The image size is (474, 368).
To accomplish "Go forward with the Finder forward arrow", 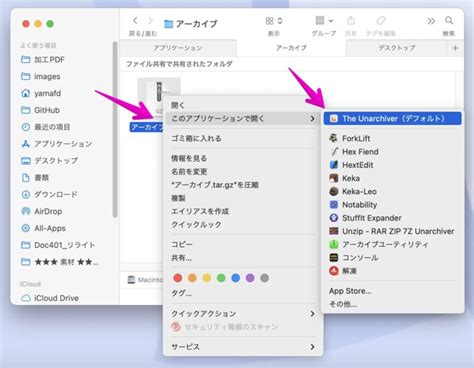I will 150,21.
